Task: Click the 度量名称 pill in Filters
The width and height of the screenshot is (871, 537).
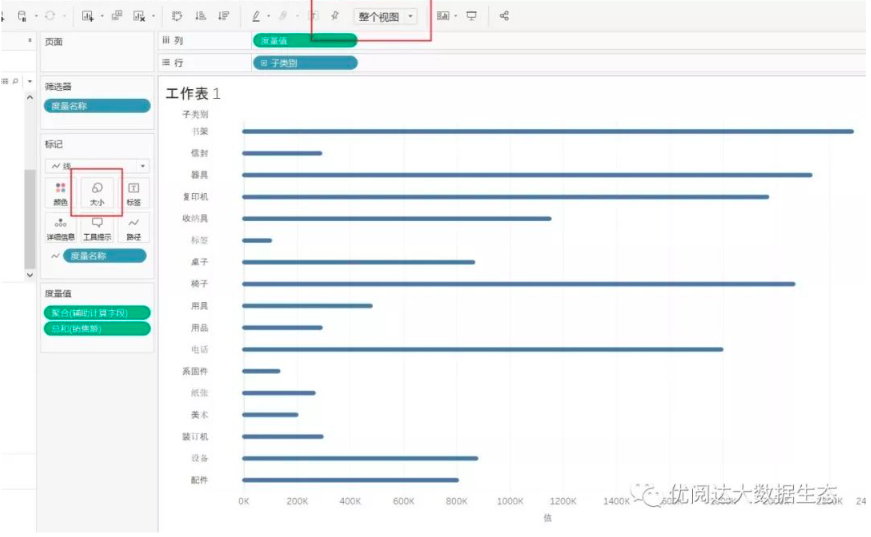Action: coord(96,105)
